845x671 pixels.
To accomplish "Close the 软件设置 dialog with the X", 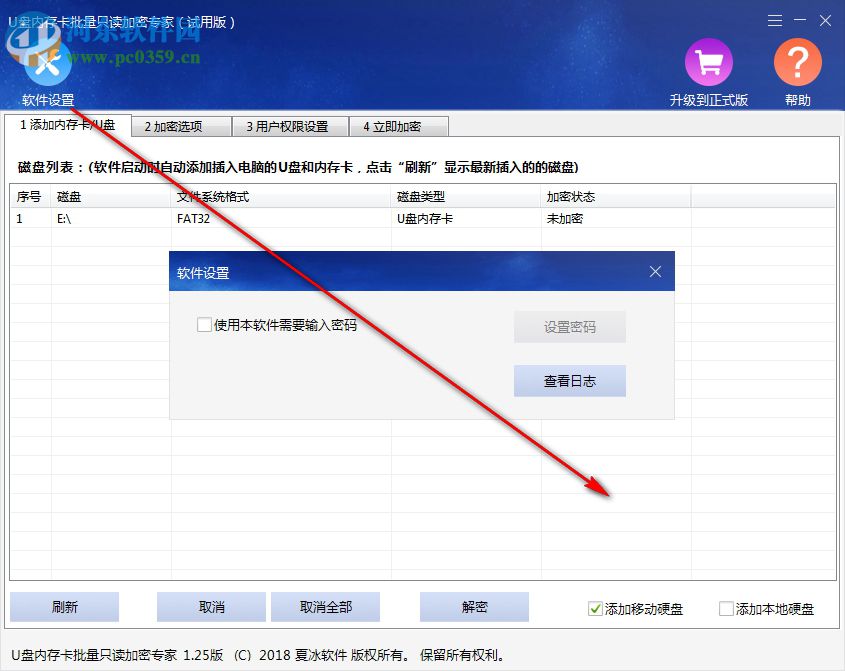I will click(655, 271).
